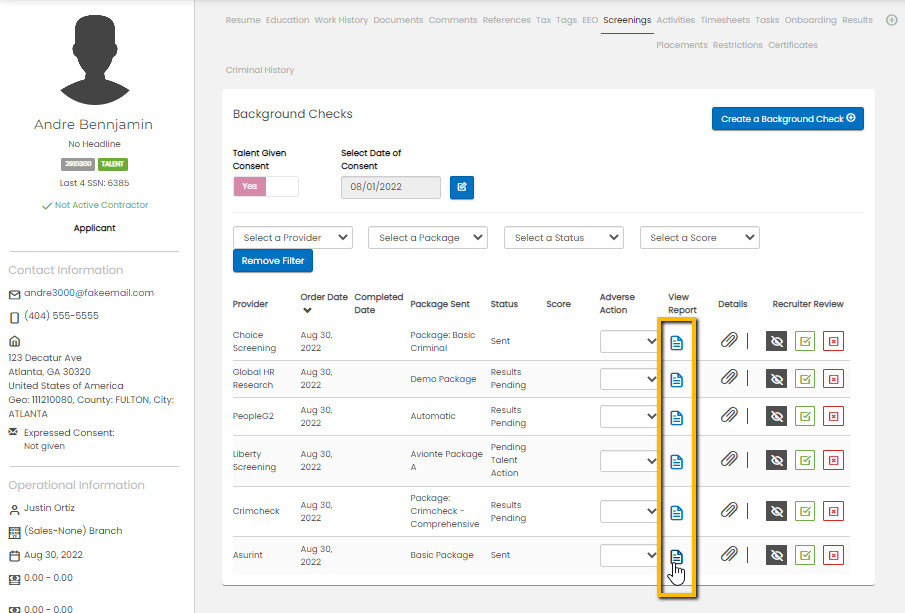Click the red reject review icon for Choice Screening
The width and height of the screenshot is (905, 613).
(833, 341)
